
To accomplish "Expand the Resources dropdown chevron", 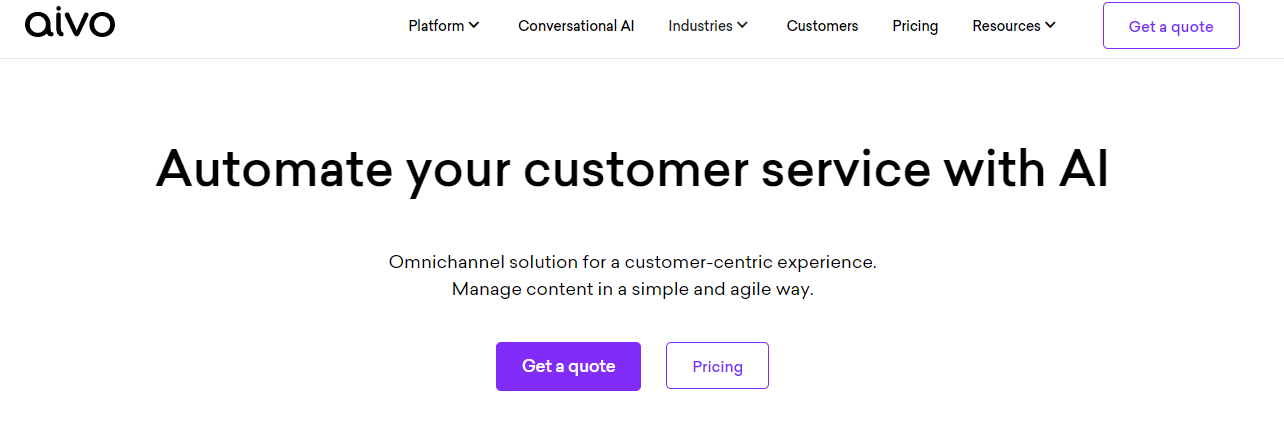I will [1050, 25].
